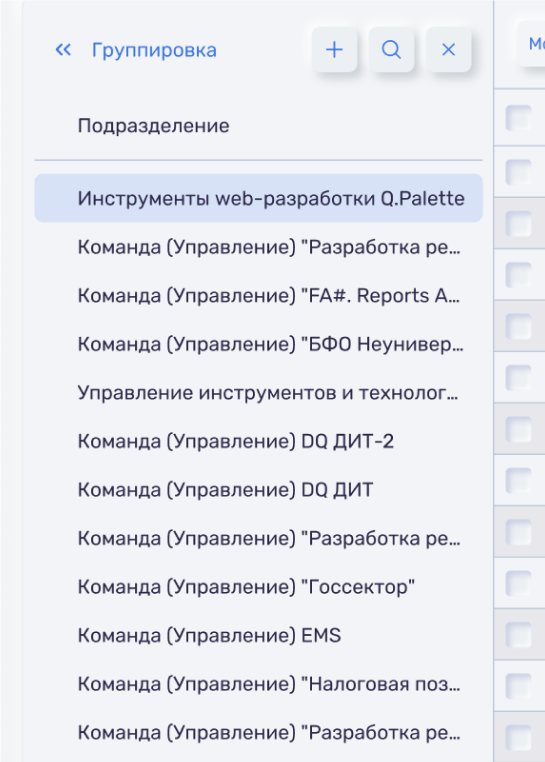Select Команда (Управление) "БФО Неунивер..." item
545x762 pixels.
[x=259, y=344]
